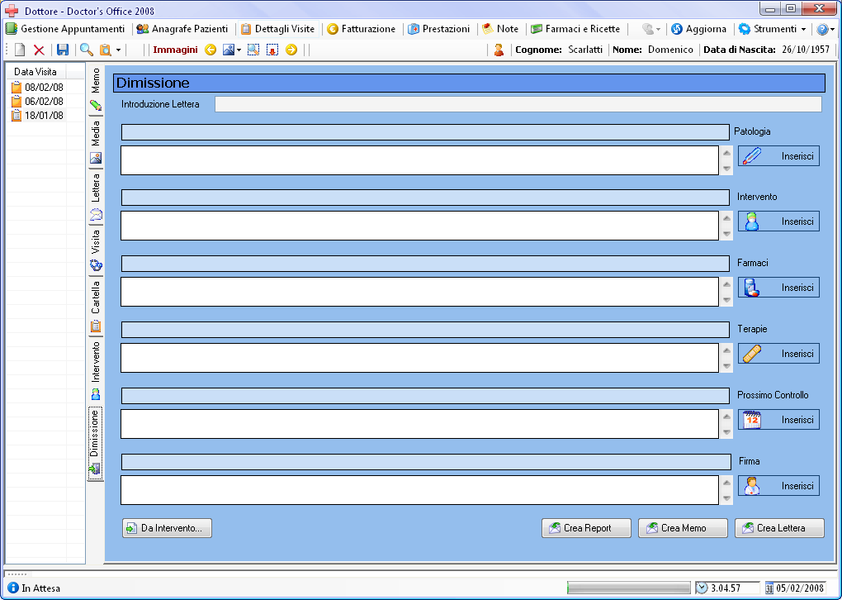Click the Intervento text area
Viewport: 842px width, 600px height.
click(x=419, y=226)
